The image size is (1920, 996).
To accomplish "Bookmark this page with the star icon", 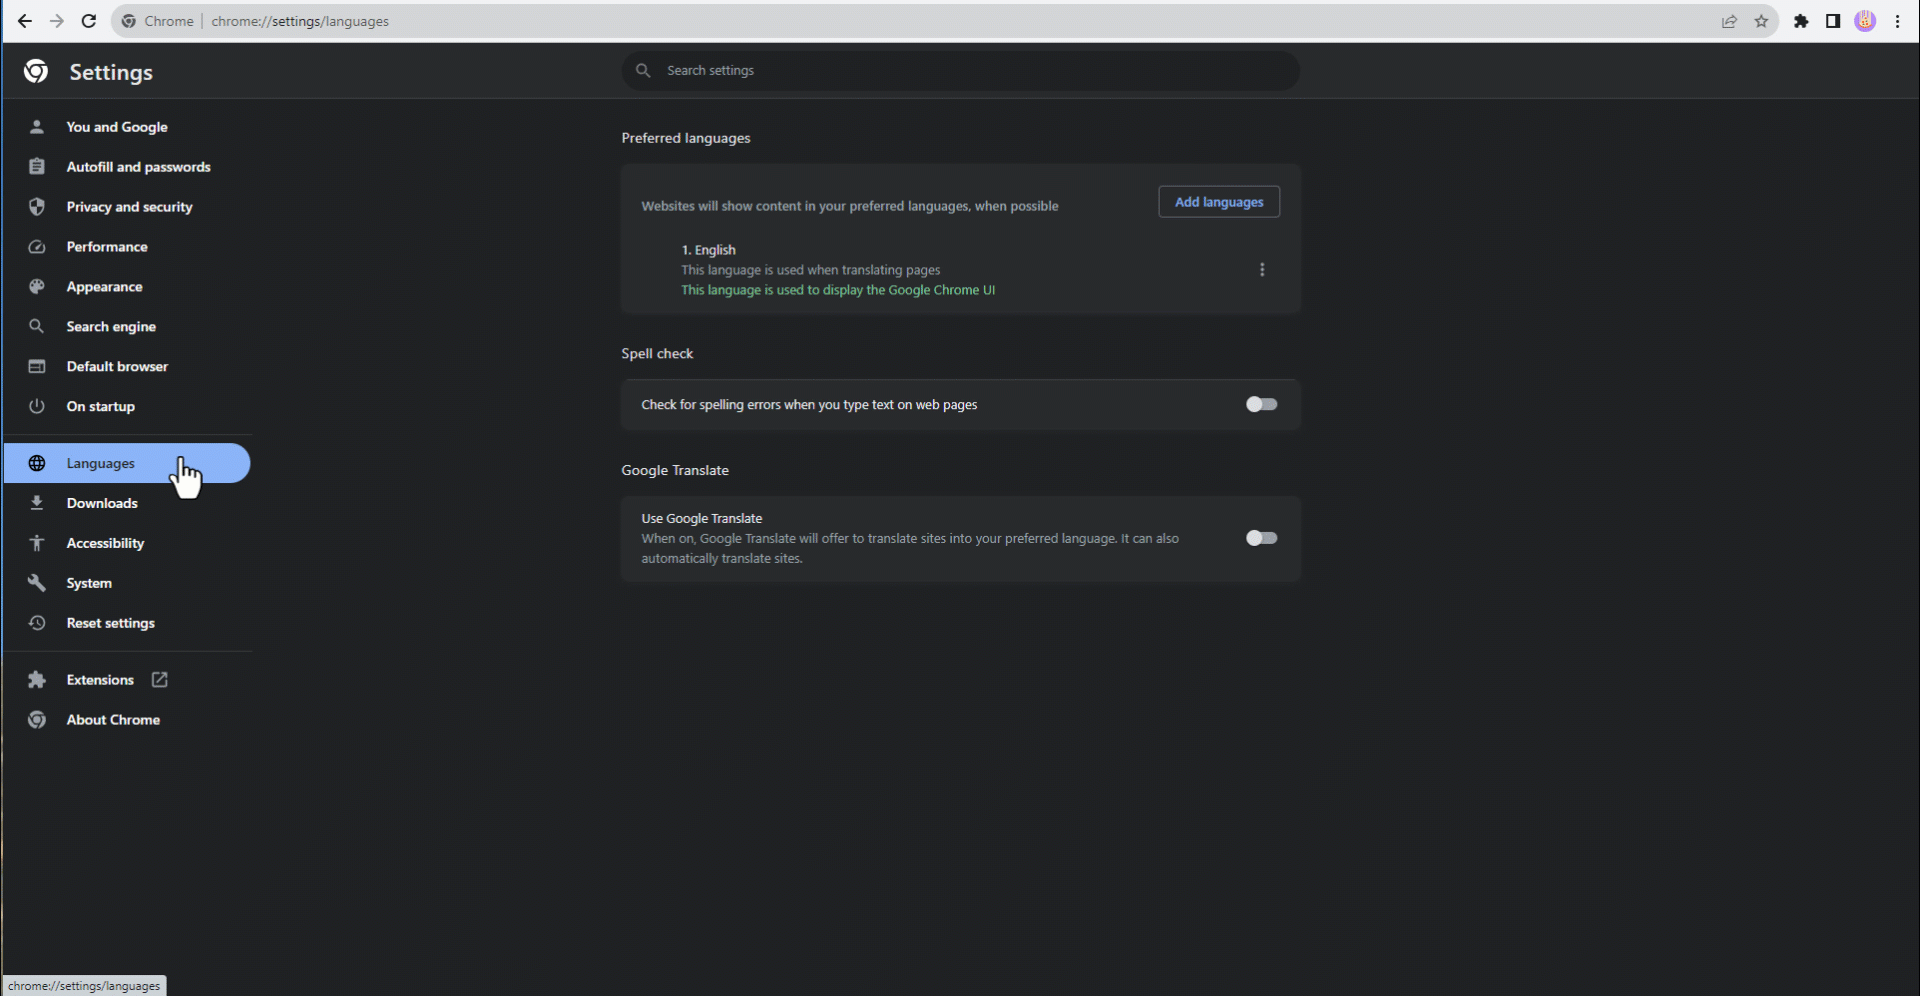I will click(1761, 21).
